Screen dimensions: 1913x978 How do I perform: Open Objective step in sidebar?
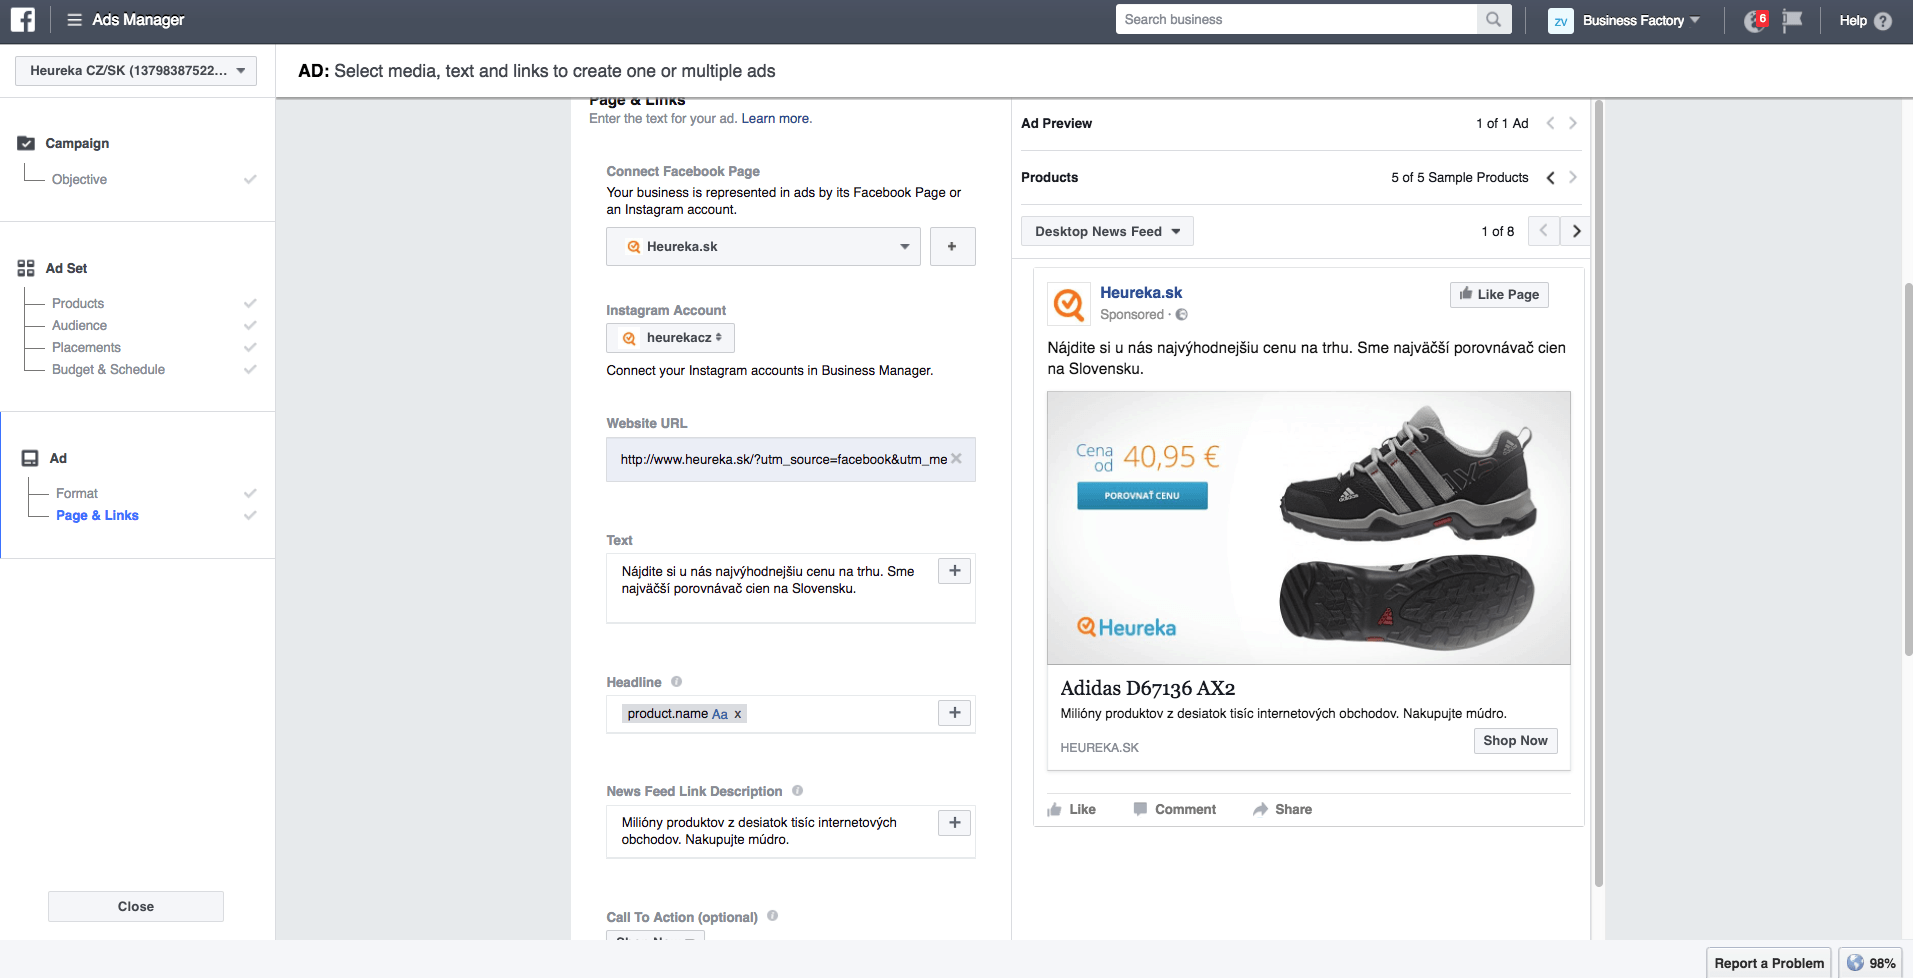point(79,179)
